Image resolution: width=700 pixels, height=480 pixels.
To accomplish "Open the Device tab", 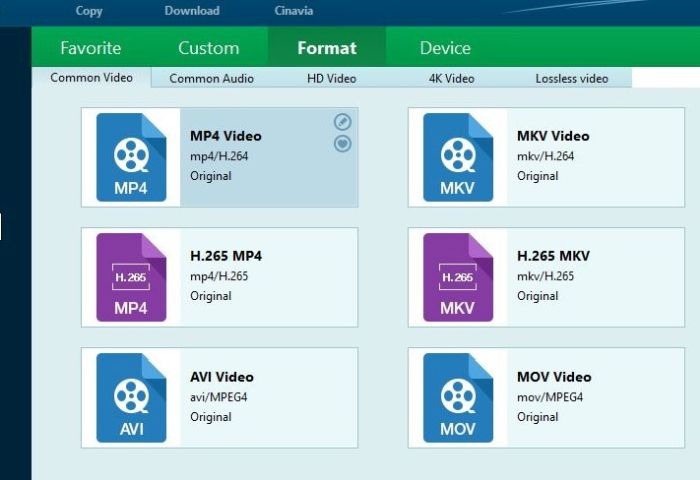I will (445, 48).
